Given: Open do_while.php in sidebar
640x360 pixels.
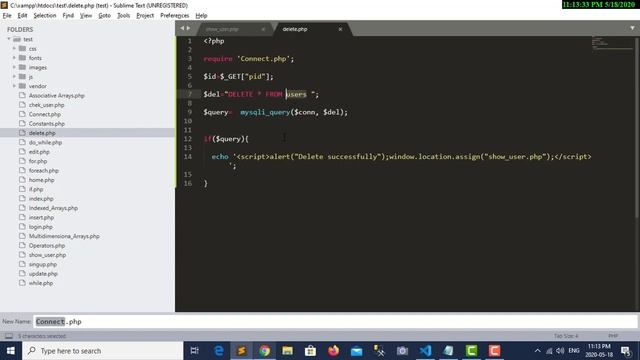Looking at the screenshot, I should click(45, 142).
